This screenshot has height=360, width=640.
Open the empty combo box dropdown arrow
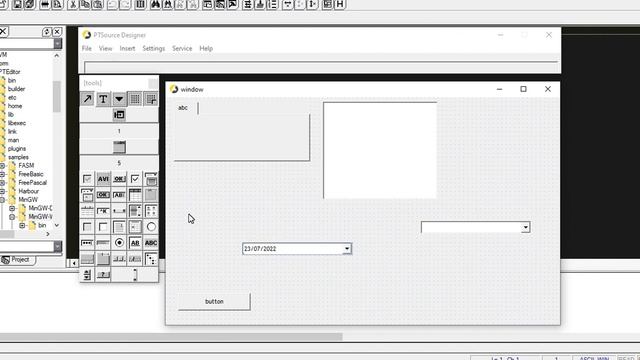tap(526, 227)
